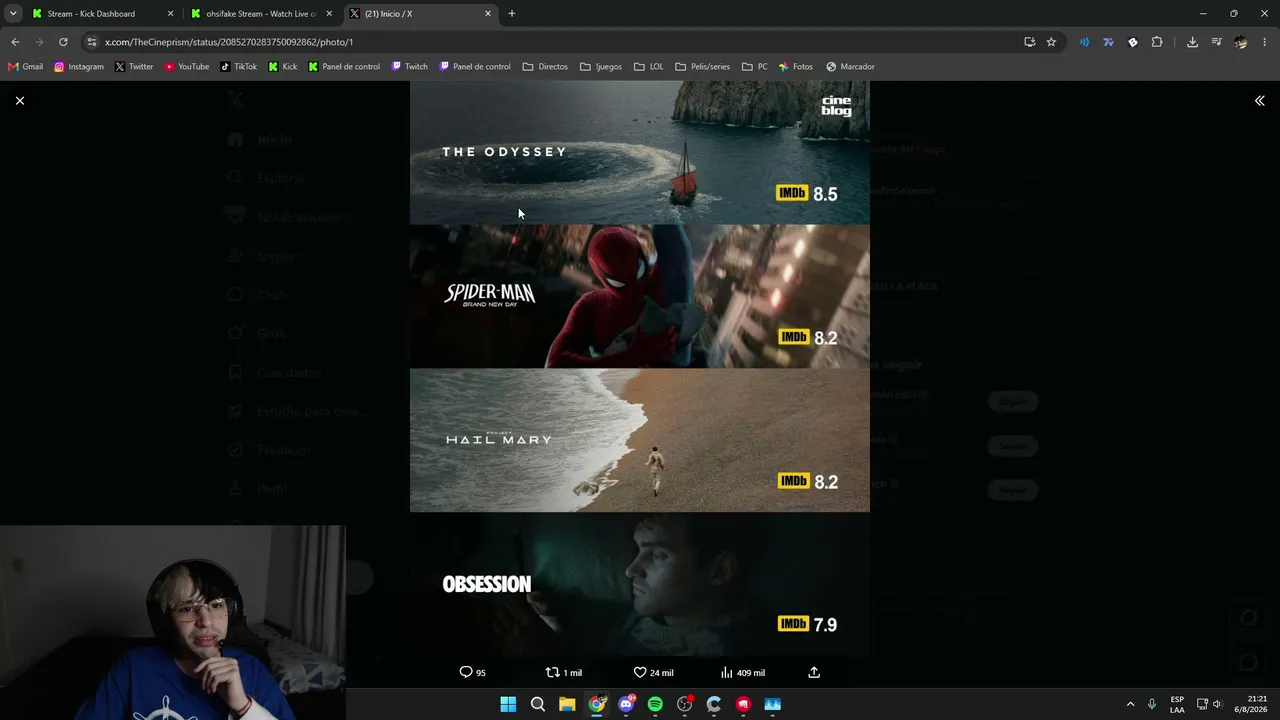Screen dimensions: 1280x720
Task: Open the Twitch Panel de control bookmark
Action: [x=475, y=67]
